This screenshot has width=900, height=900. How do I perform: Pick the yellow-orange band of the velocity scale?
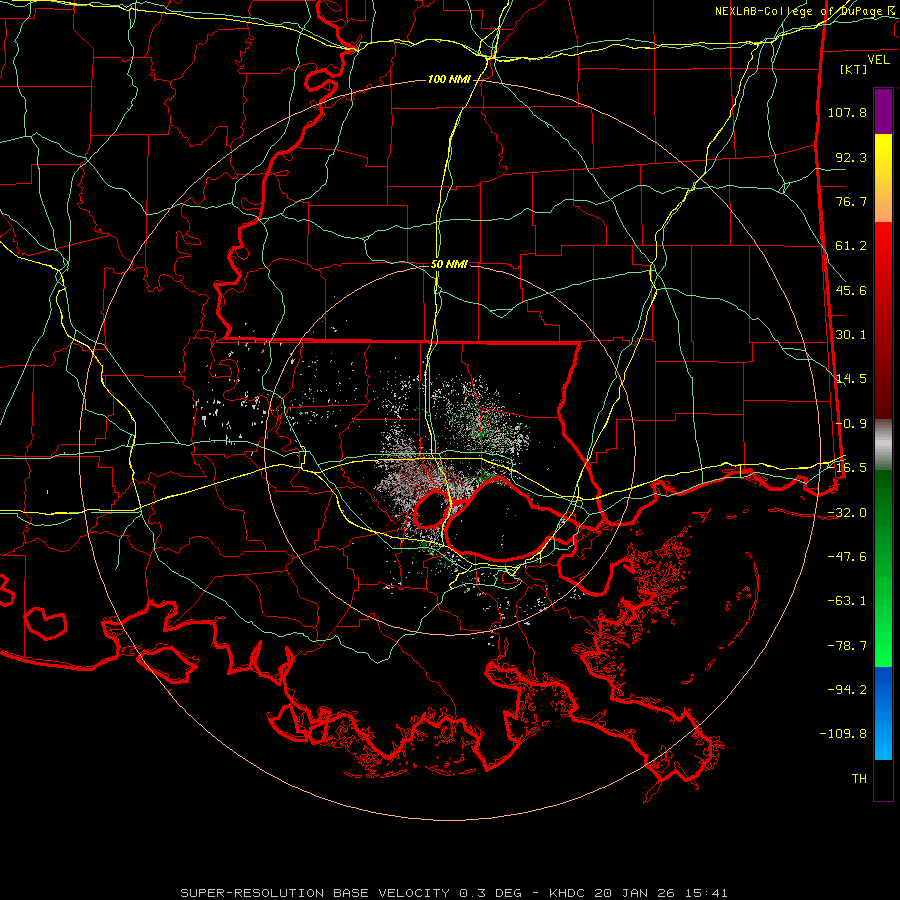(x=883, y=178)
